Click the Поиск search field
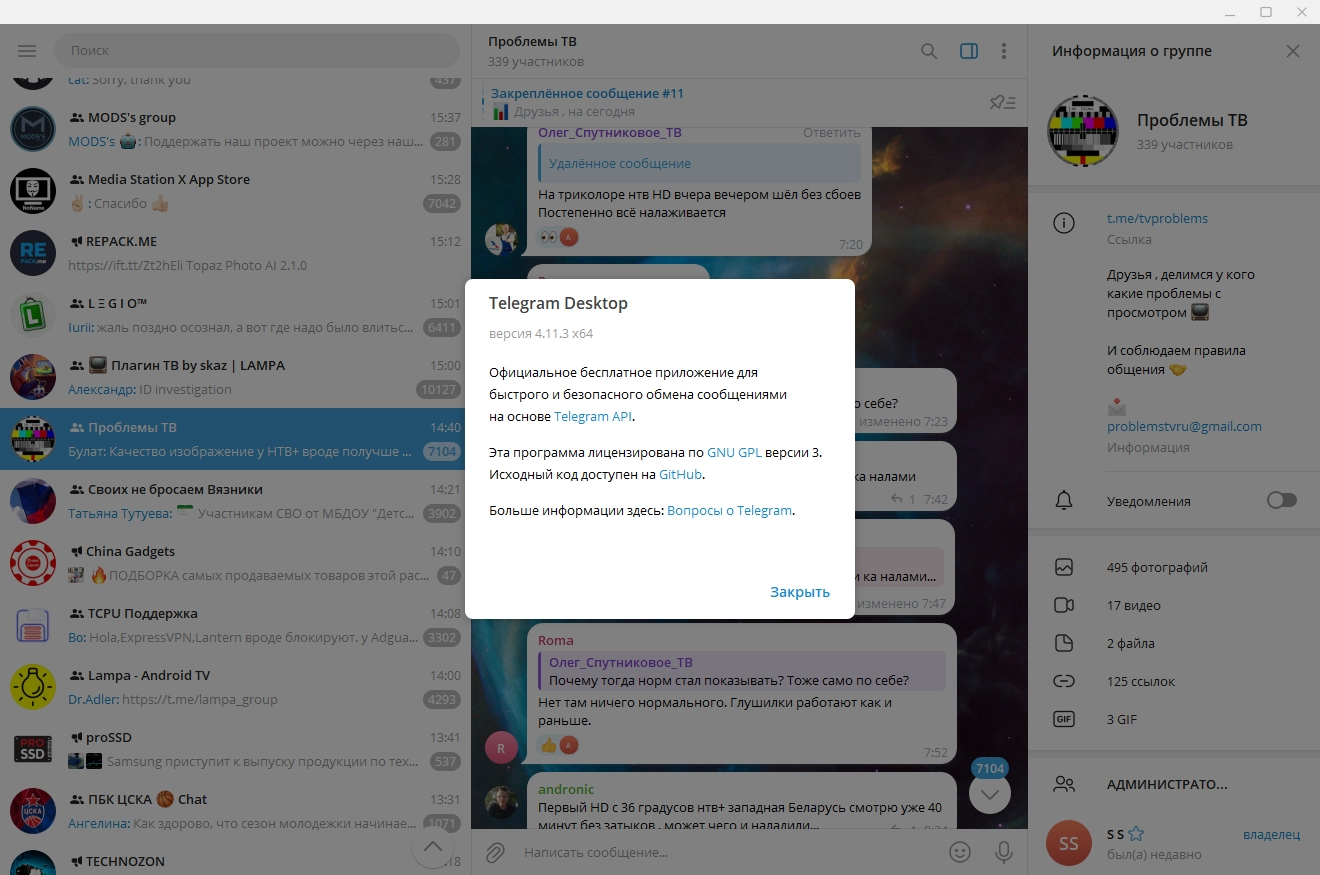This screenshot has height=875, width=1320. point(258,50)
